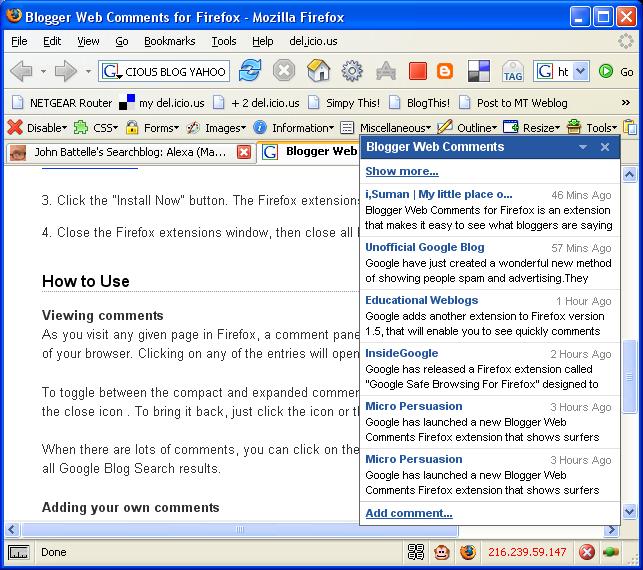Click the sidebar icon in status bar
The width and height of the screenshot is (643, 570).
[18, 552]
